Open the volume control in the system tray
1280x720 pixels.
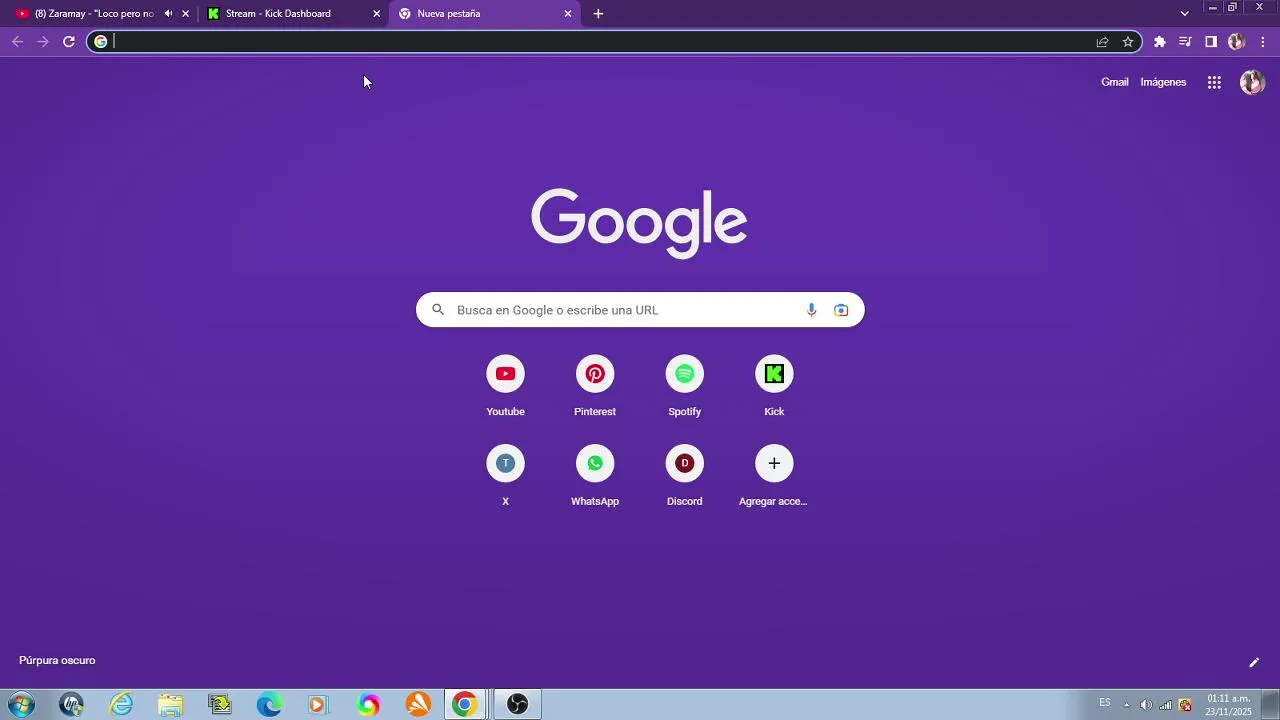click(x=1146, y=704)
